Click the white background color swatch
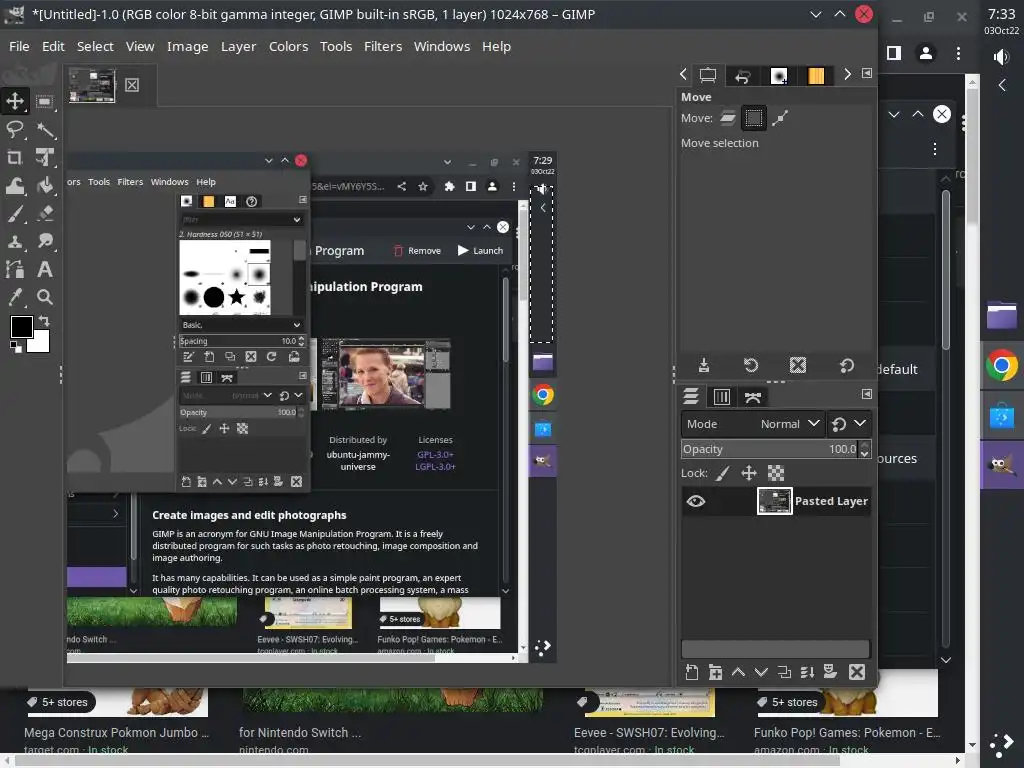1024x768 pixels. click(x=41, y=345)
